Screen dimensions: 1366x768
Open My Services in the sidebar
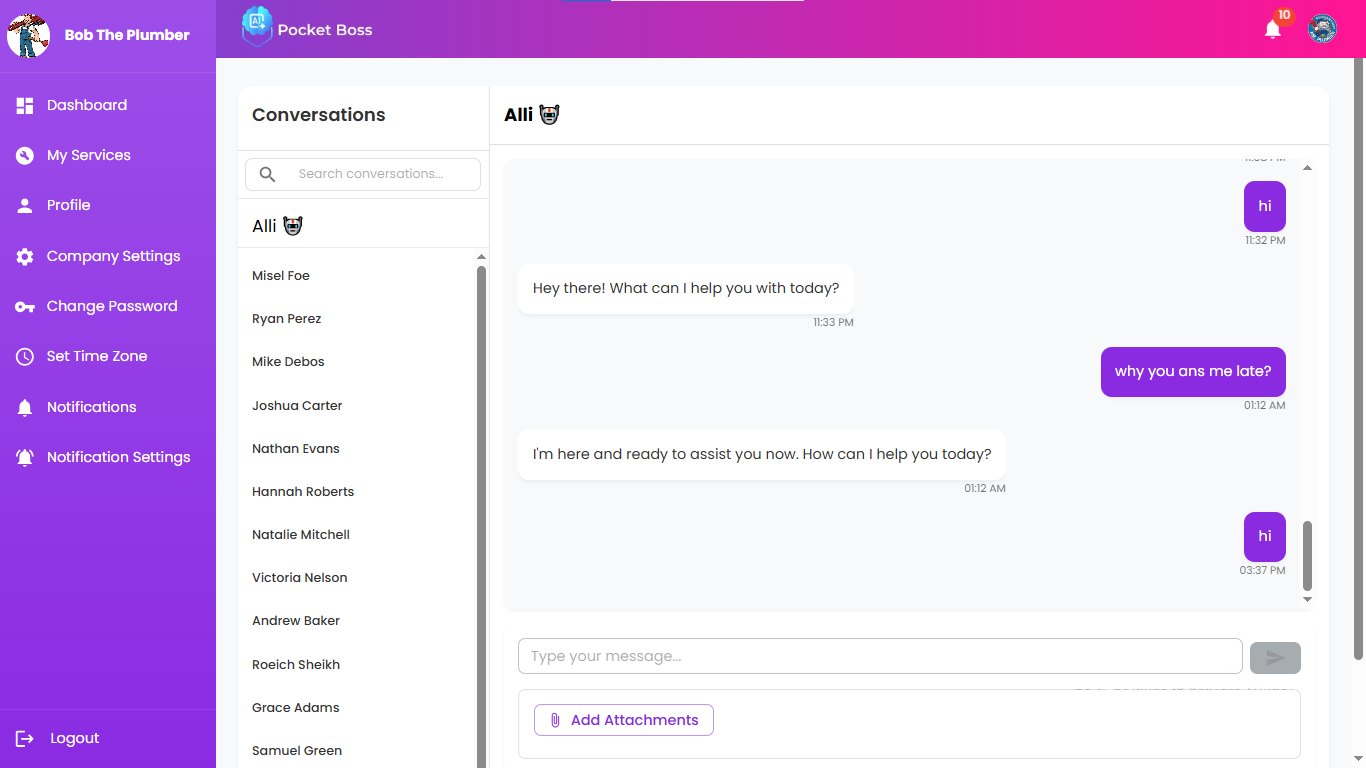[x=88, y=155]
